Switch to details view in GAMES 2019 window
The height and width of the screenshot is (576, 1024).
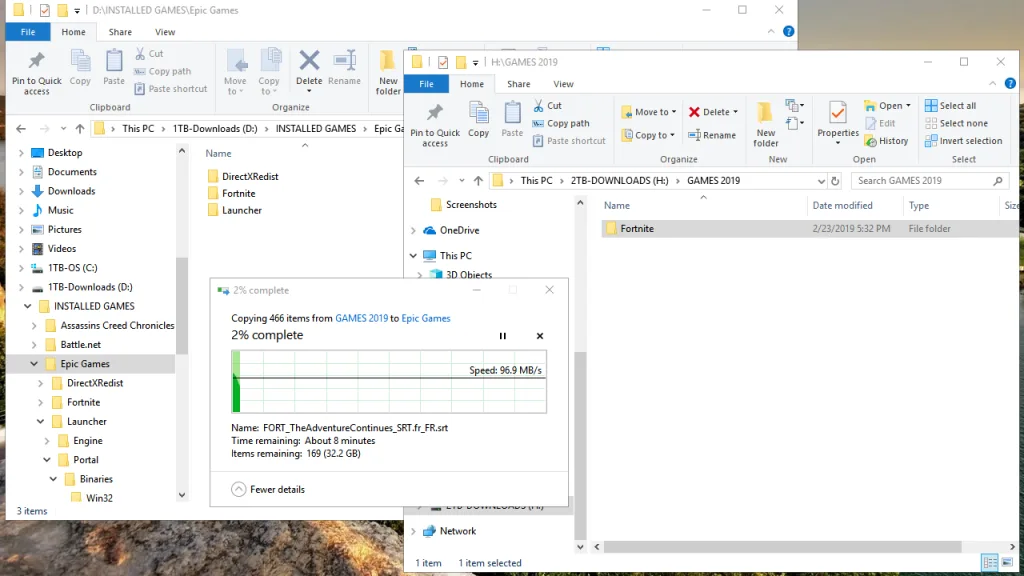pyautogui.click(x=990, y=562)
